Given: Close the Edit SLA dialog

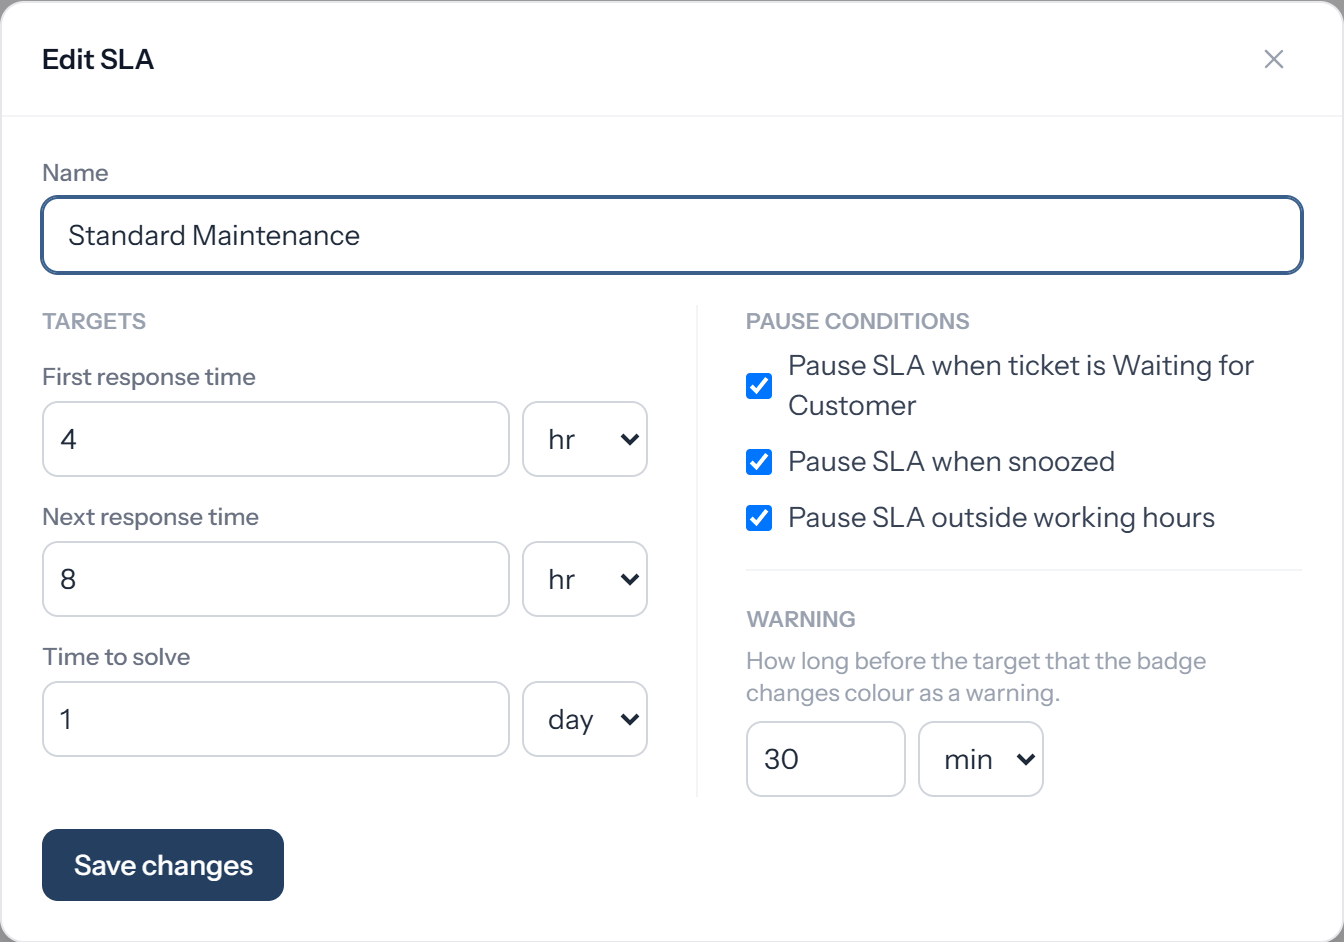Looking at the screenshot, I should pos(1273,59).
